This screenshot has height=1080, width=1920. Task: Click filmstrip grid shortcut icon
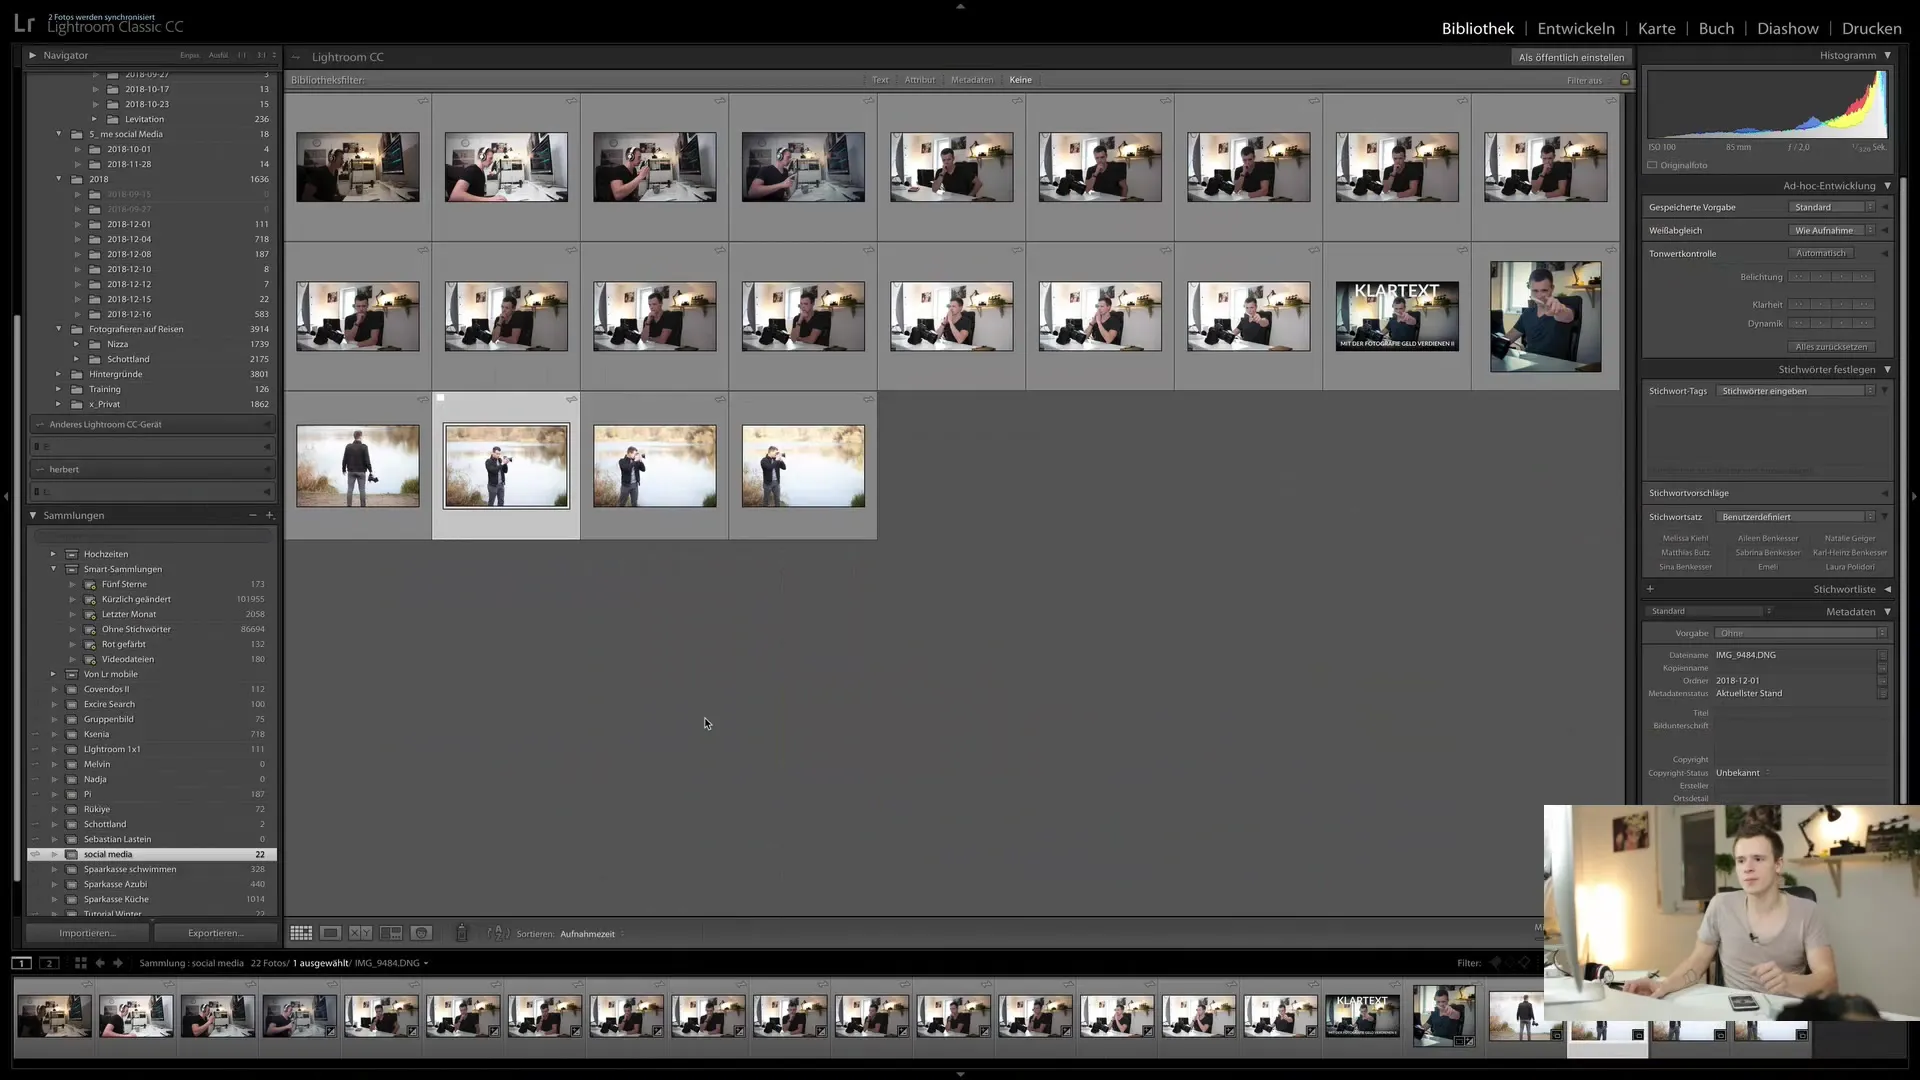click(81, 963)
